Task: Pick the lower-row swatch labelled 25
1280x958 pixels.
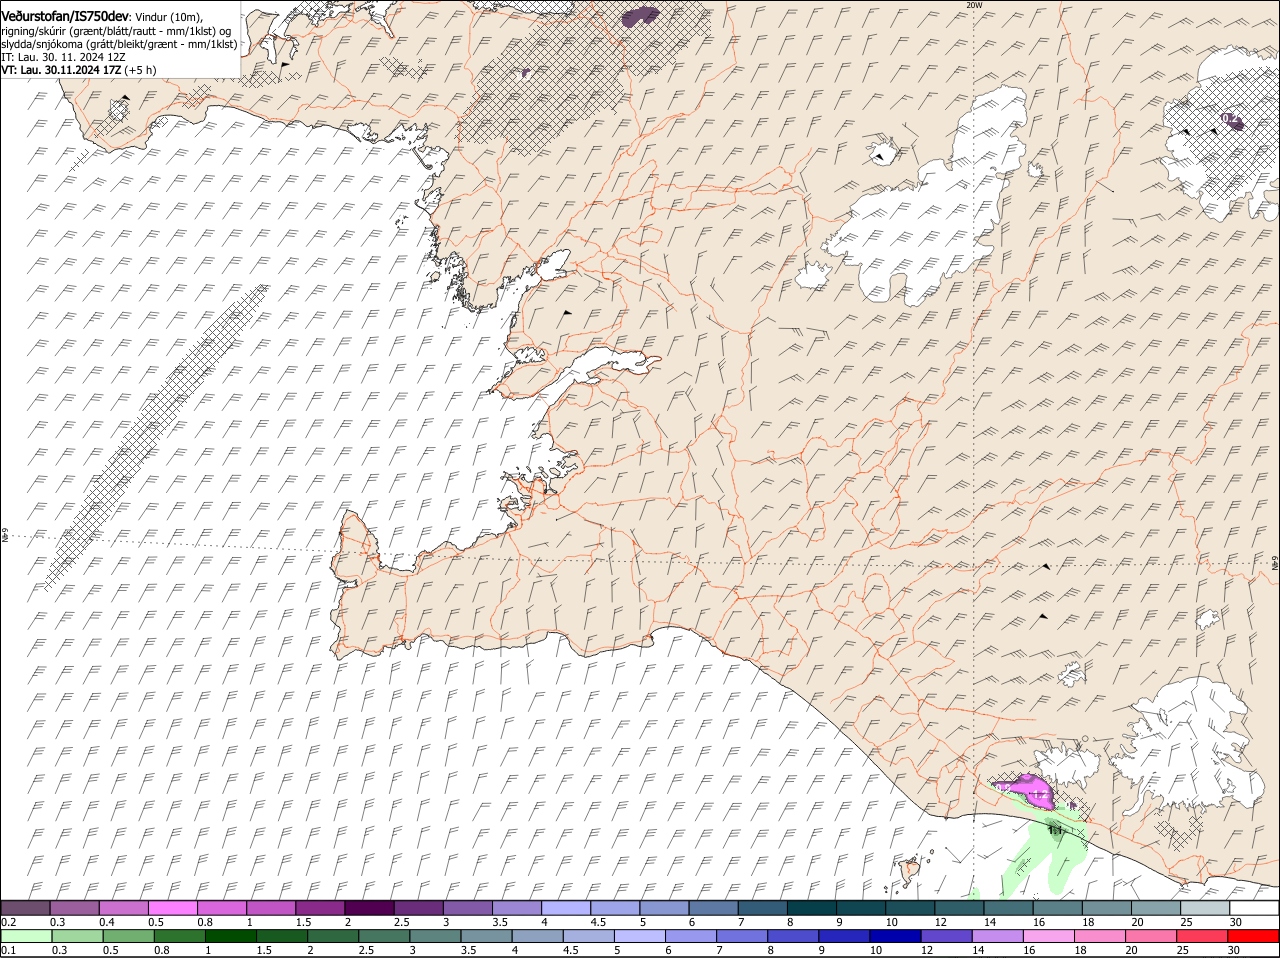Action: 1202,937
